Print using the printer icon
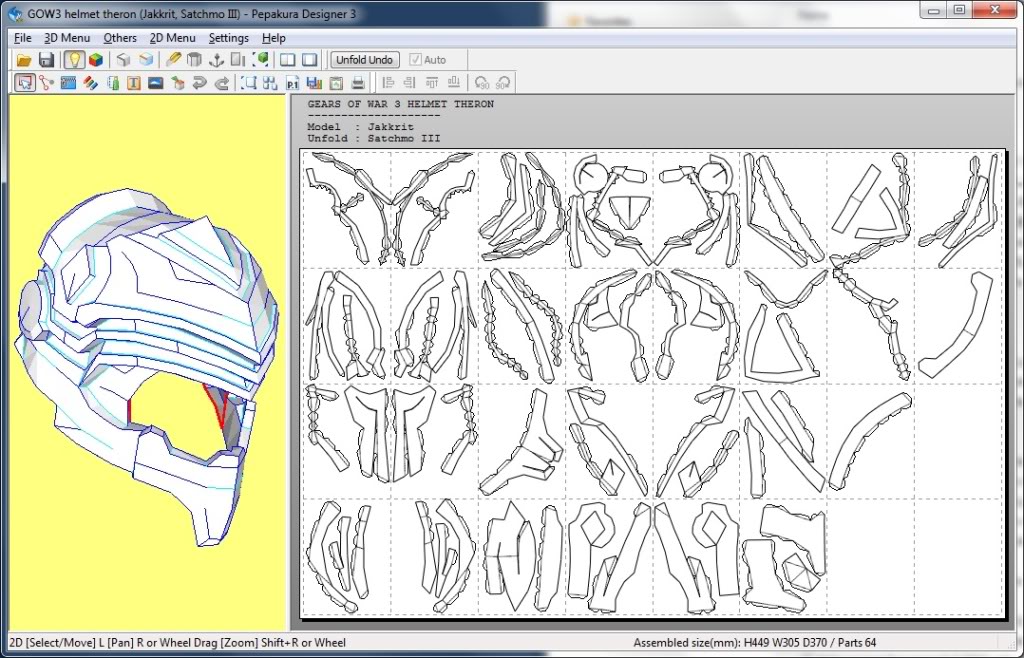Viewport: 1024px width, 658px height. tap(358, 83)
